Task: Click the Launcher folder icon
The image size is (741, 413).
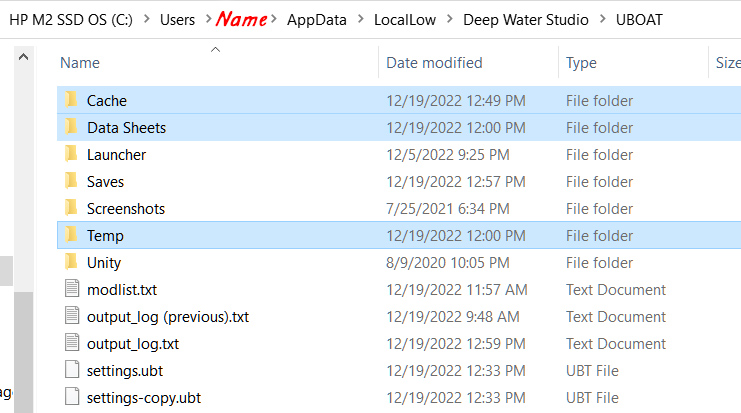Action: pyautogui.click(x=71, y=154)
